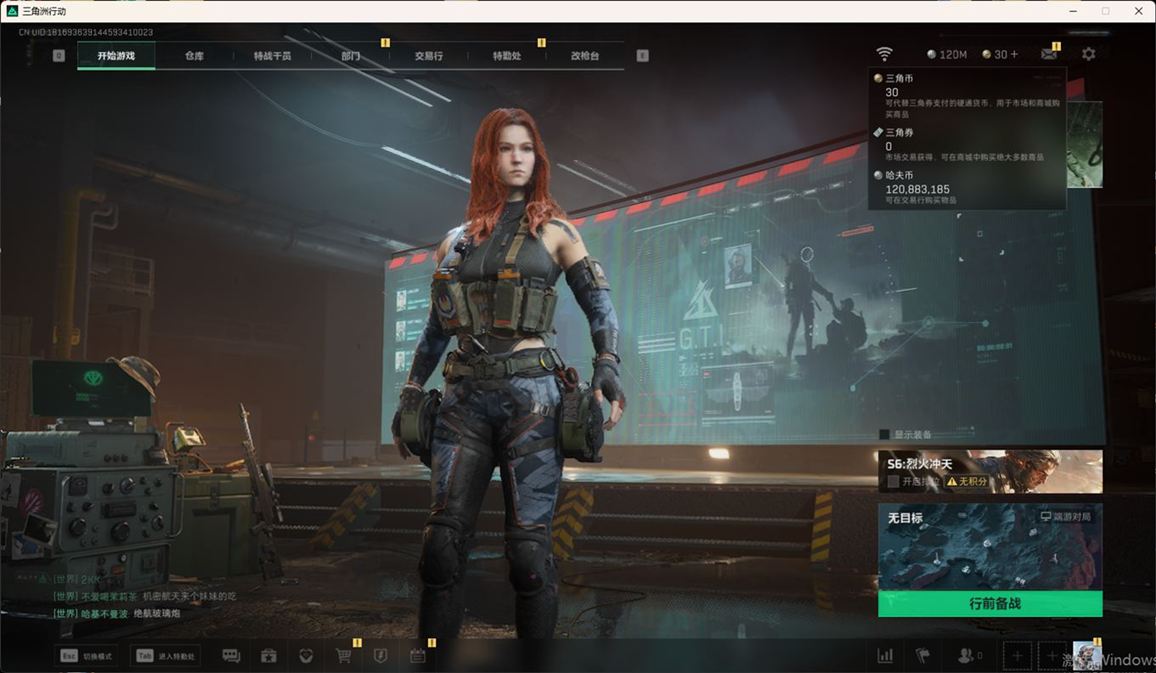Image resolution: width=1156 pixels, height=673 pixels.
Task: Open the 交易行 tab
Action: pyautogui.click(x=428, y=56)
